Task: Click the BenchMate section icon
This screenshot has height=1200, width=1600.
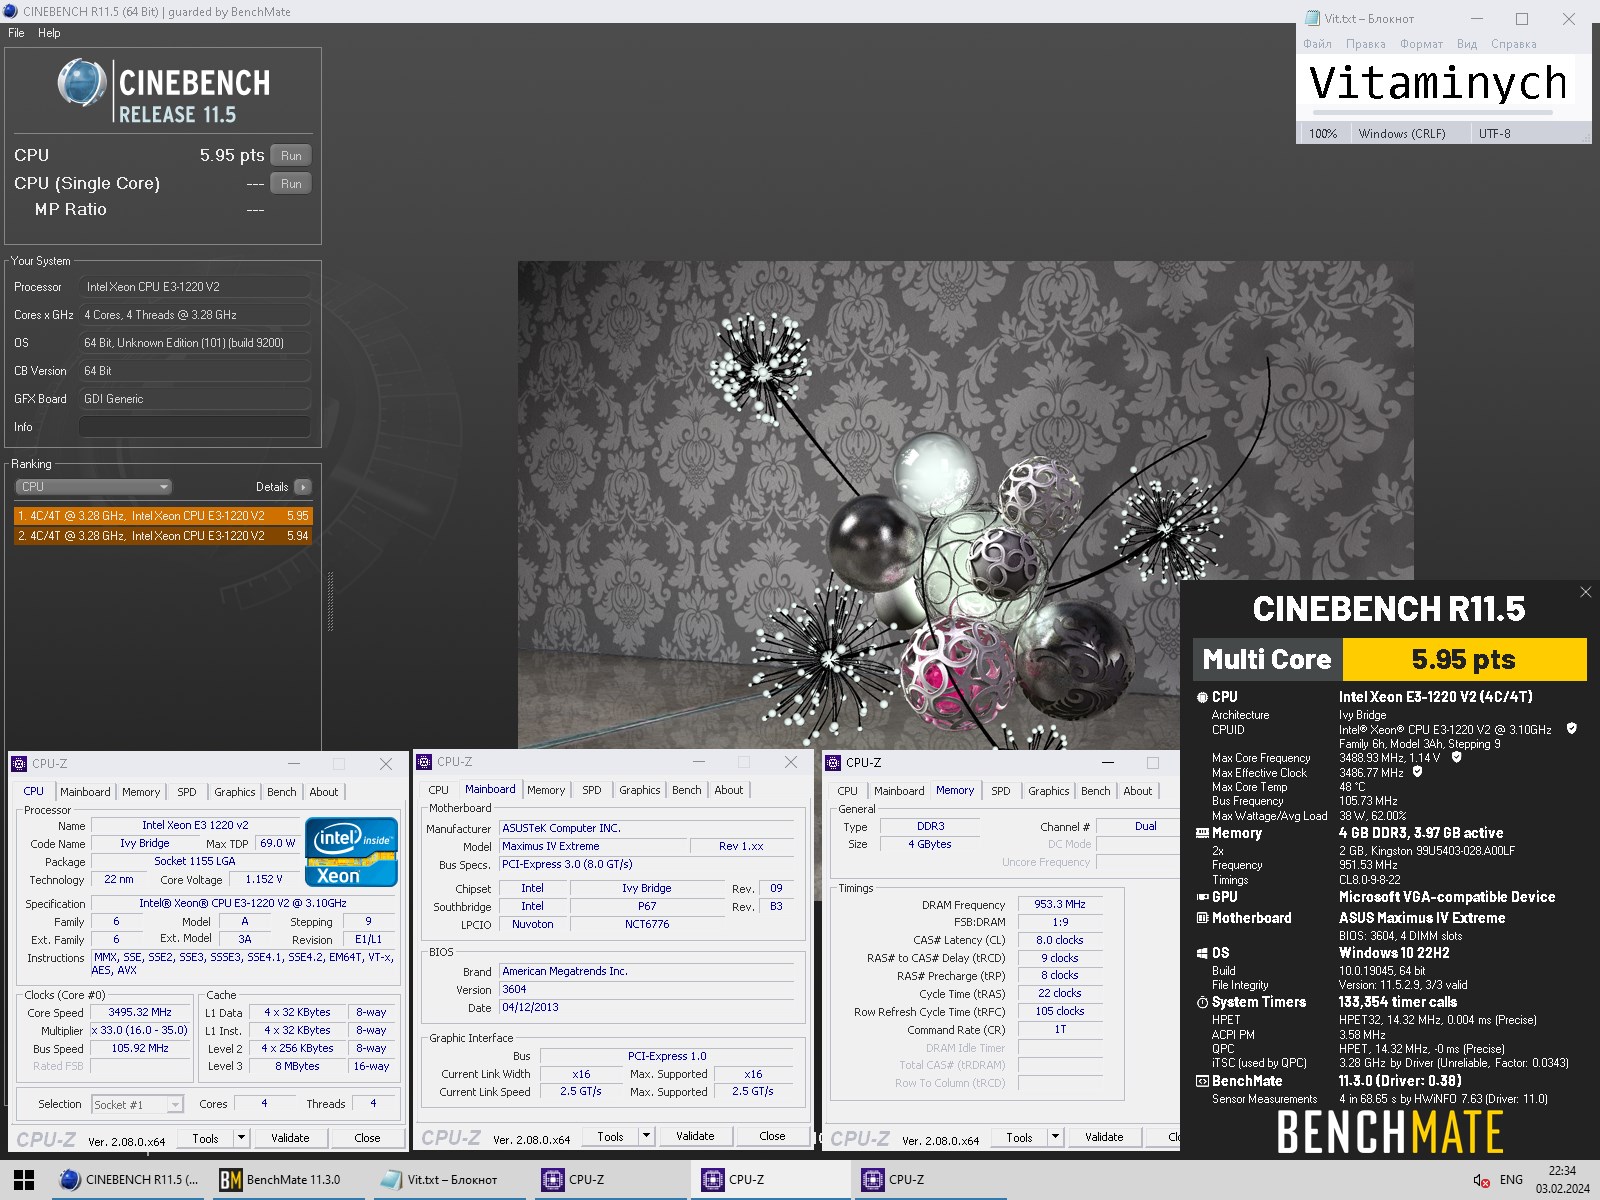Action: pos(1202,1081)
